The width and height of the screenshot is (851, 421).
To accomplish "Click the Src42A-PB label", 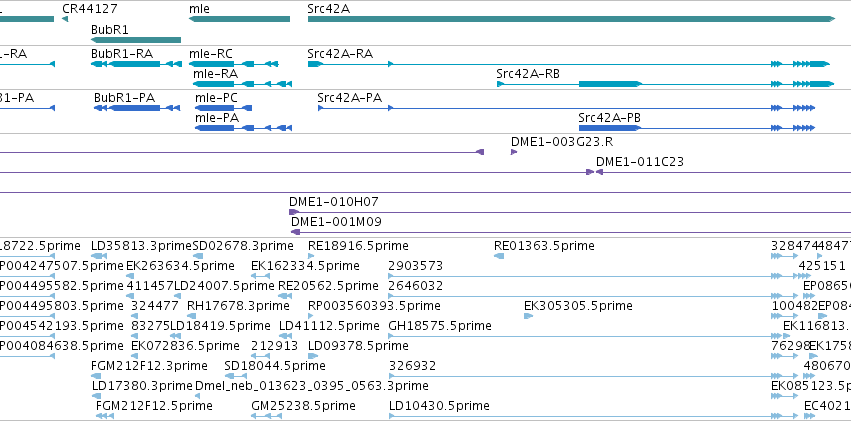I will [x=611, y=118].
